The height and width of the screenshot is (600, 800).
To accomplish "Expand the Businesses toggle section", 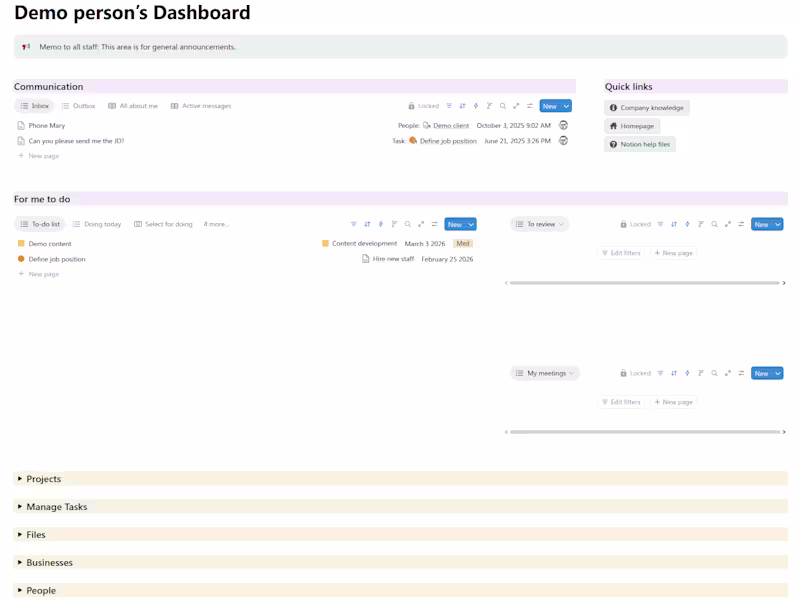I will point(20,562).
